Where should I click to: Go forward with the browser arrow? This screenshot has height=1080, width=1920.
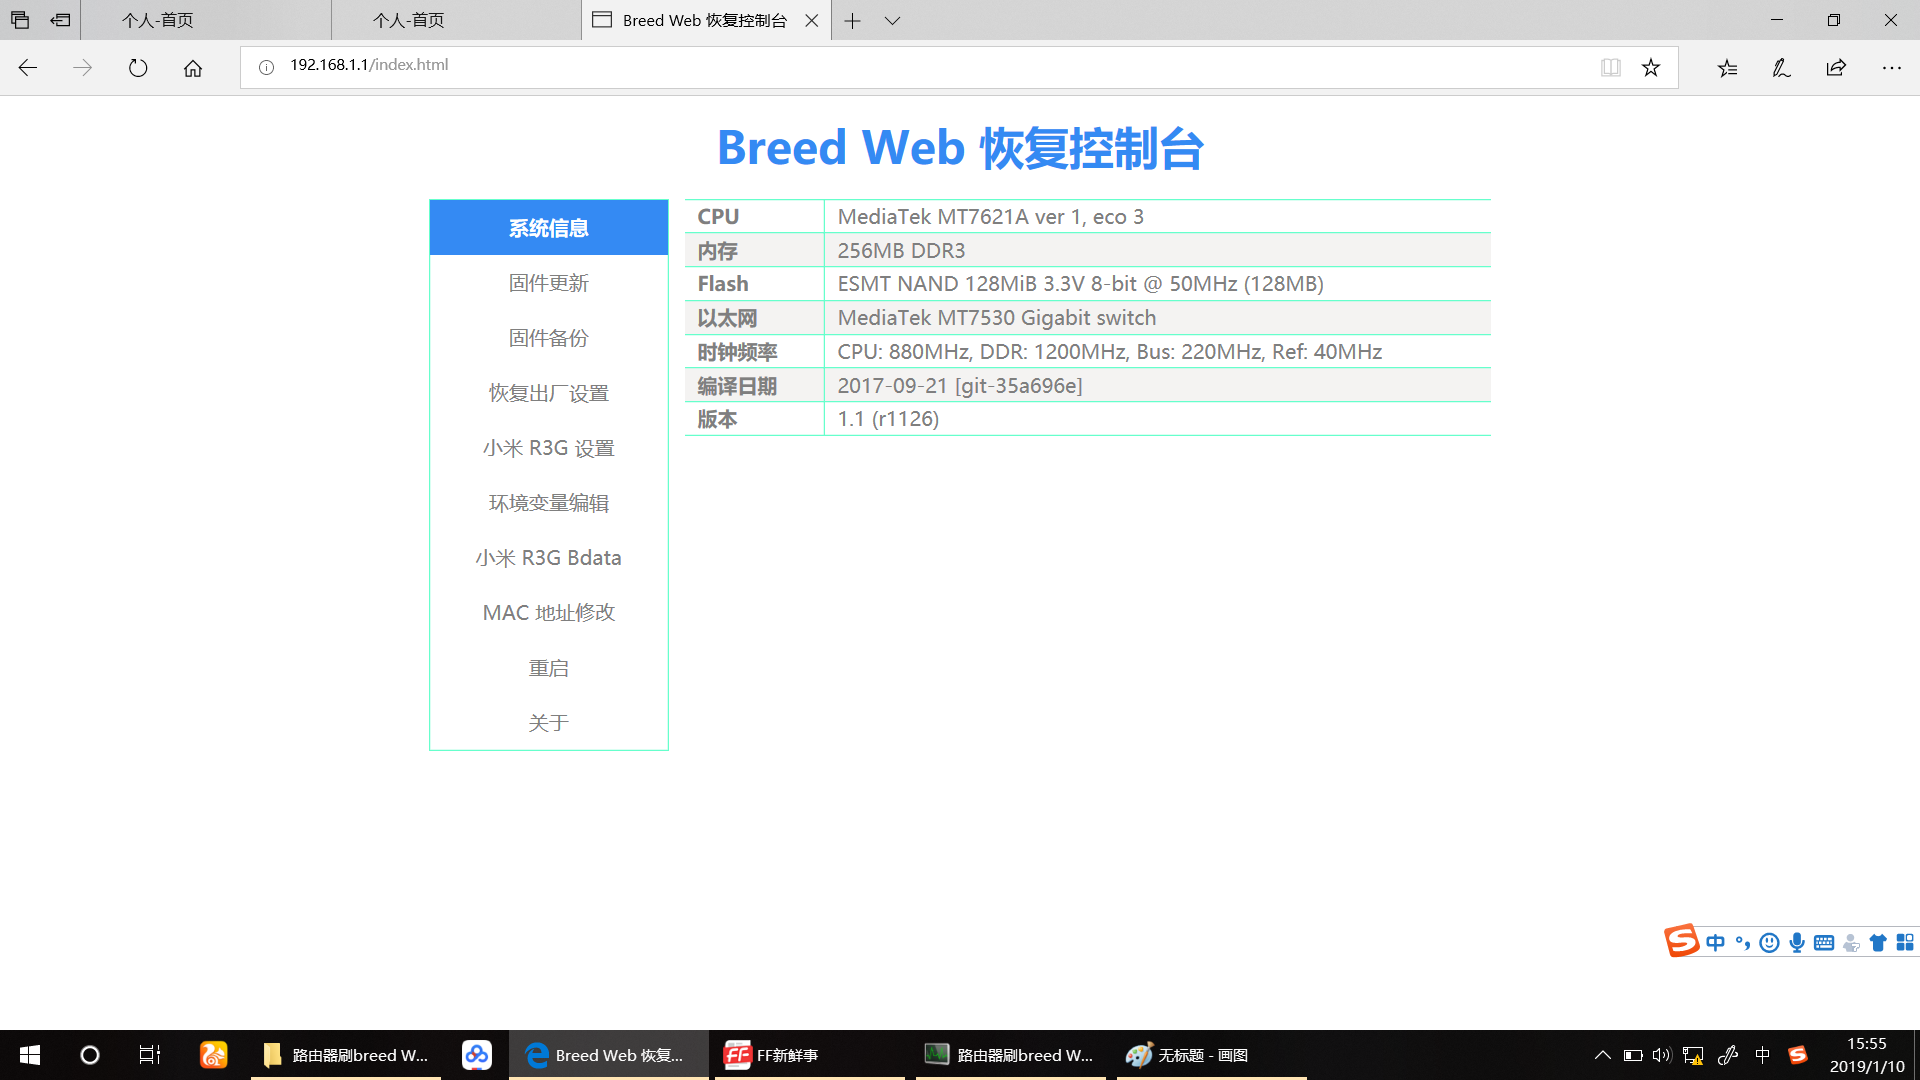(x=83, y=68)
